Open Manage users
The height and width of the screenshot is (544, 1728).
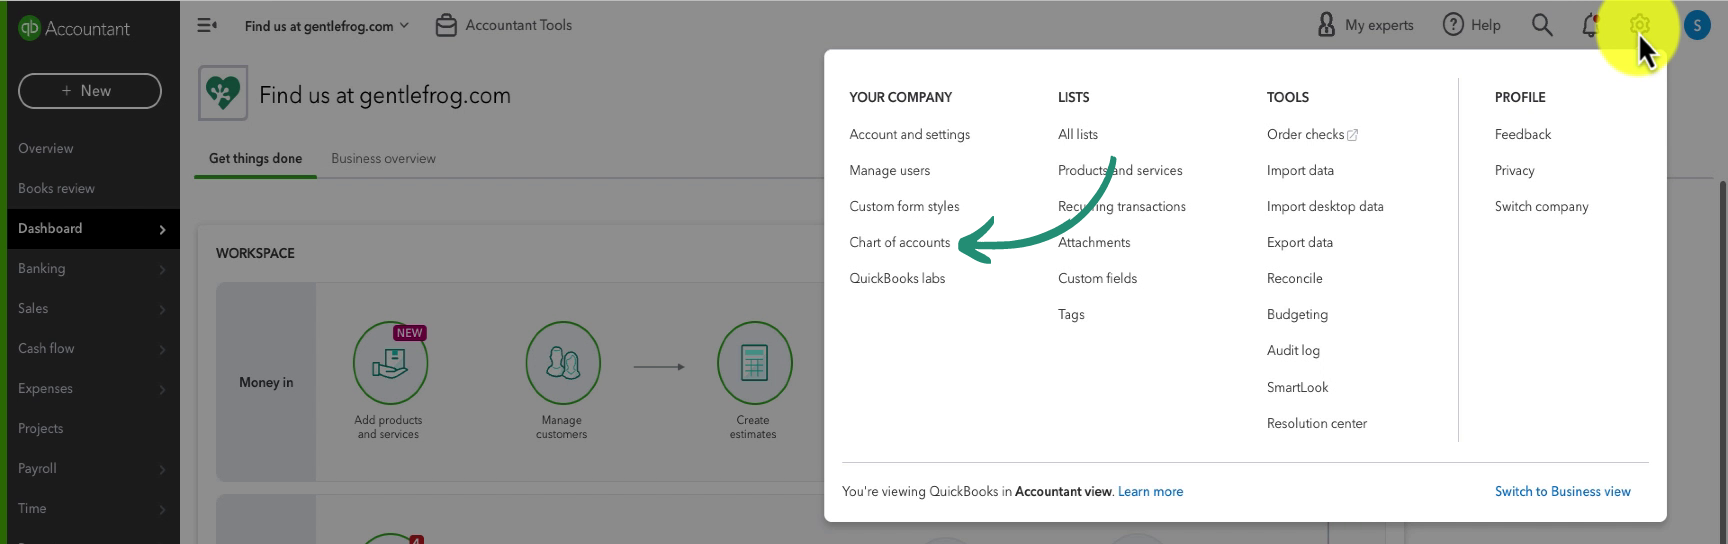[890, 170]
